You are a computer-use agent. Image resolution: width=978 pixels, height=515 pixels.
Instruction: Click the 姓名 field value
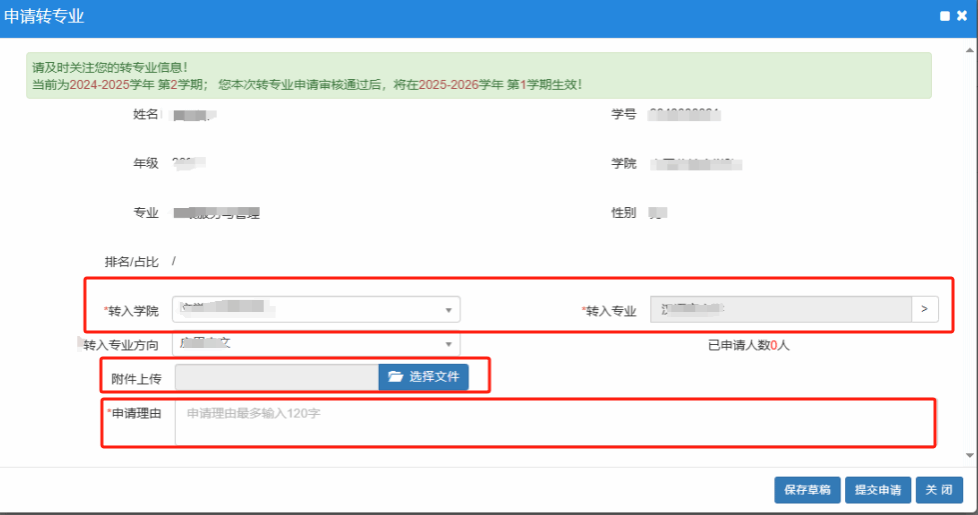(x=195, y=115)
